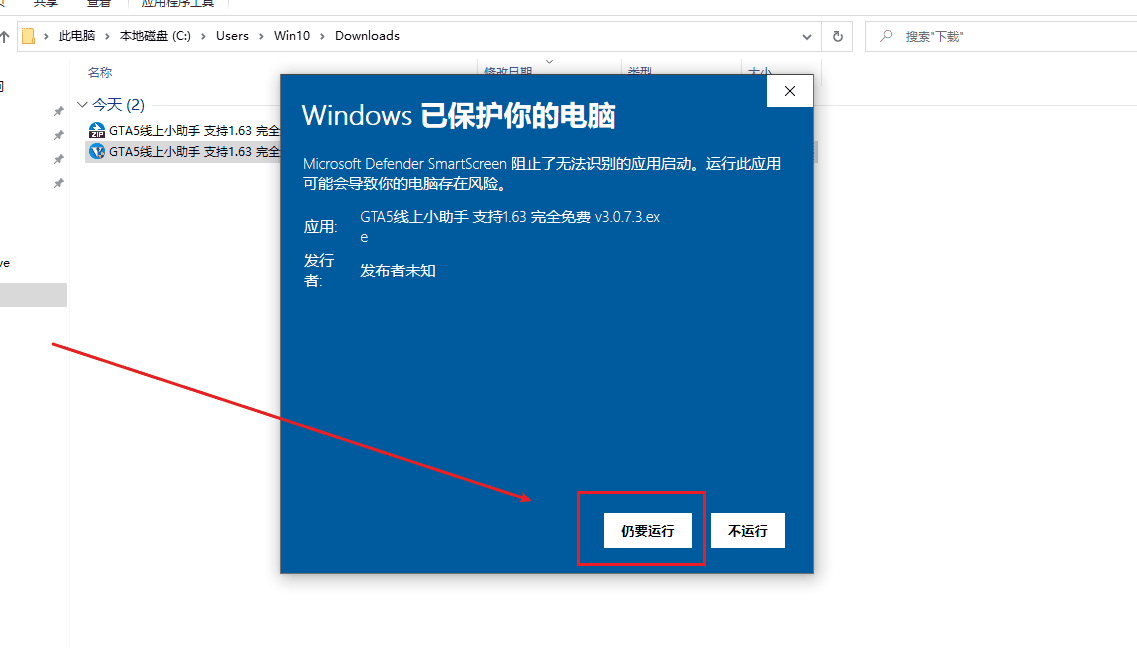Viewport: 1137px width, 648px height.
Task: Sort files by the 名称 column
Action: 100,72
